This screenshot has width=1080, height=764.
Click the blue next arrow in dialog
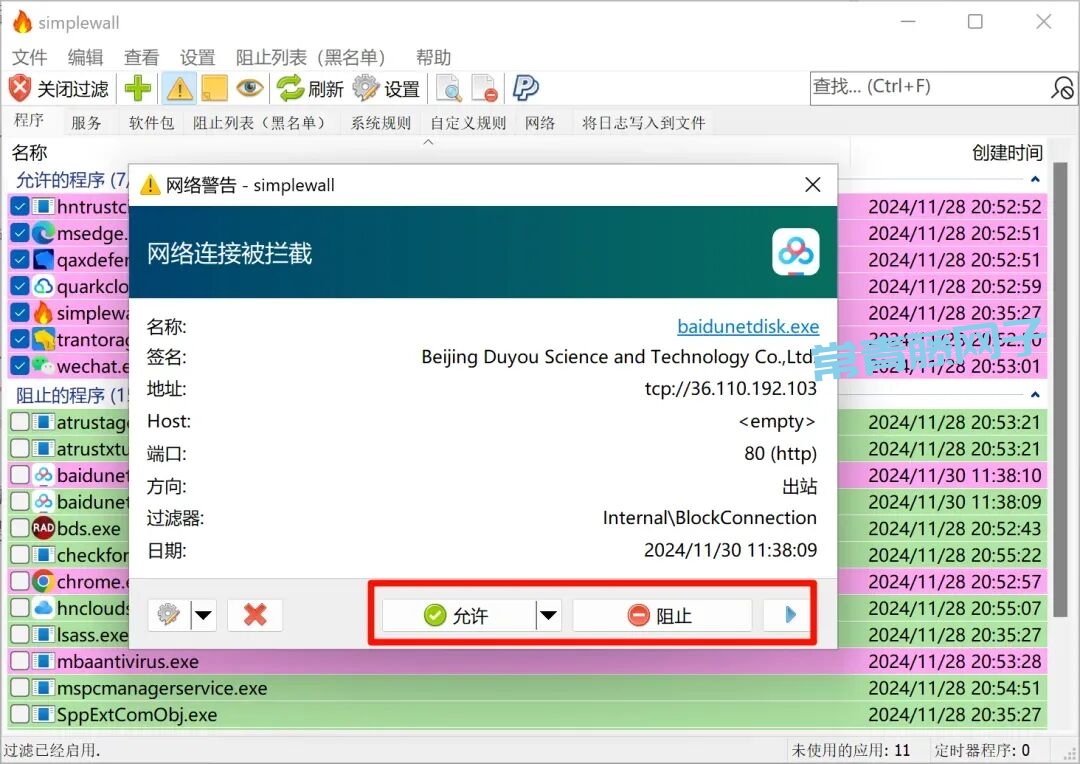tap(790, 615)
